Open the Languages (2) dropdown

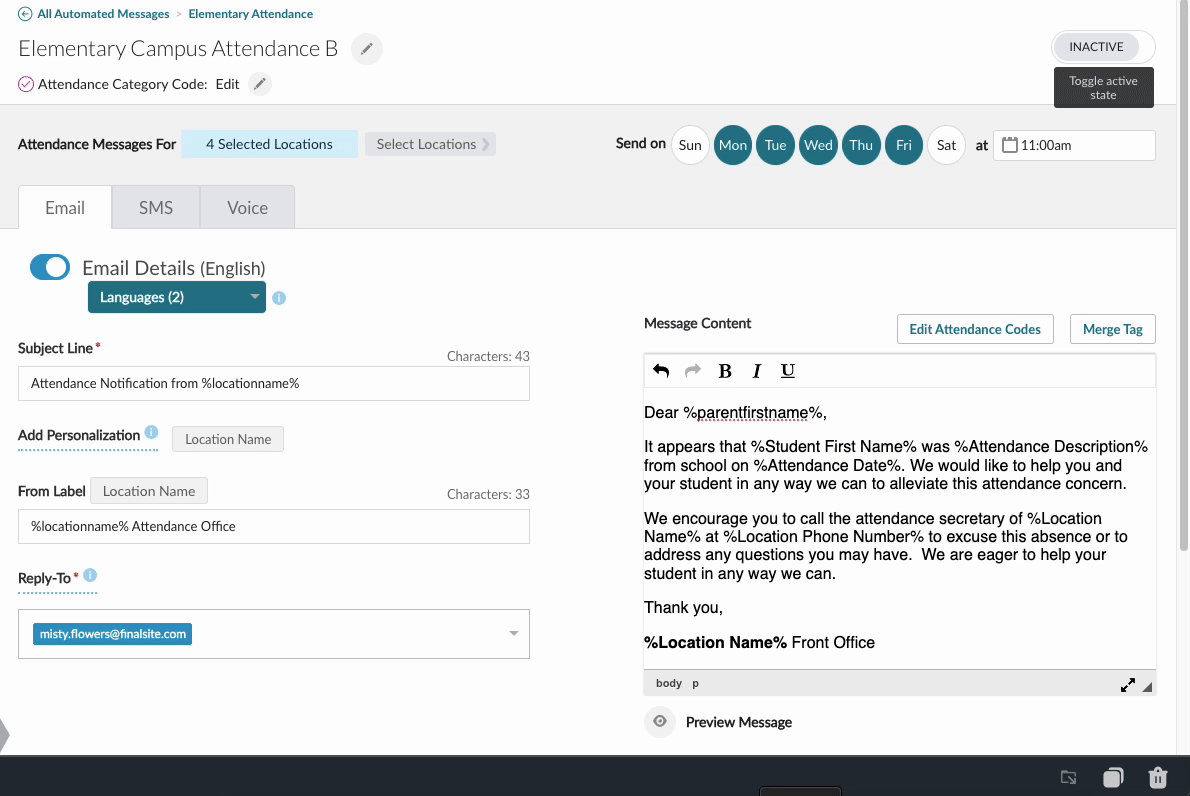pyautogui.click(x=177, y=297)
